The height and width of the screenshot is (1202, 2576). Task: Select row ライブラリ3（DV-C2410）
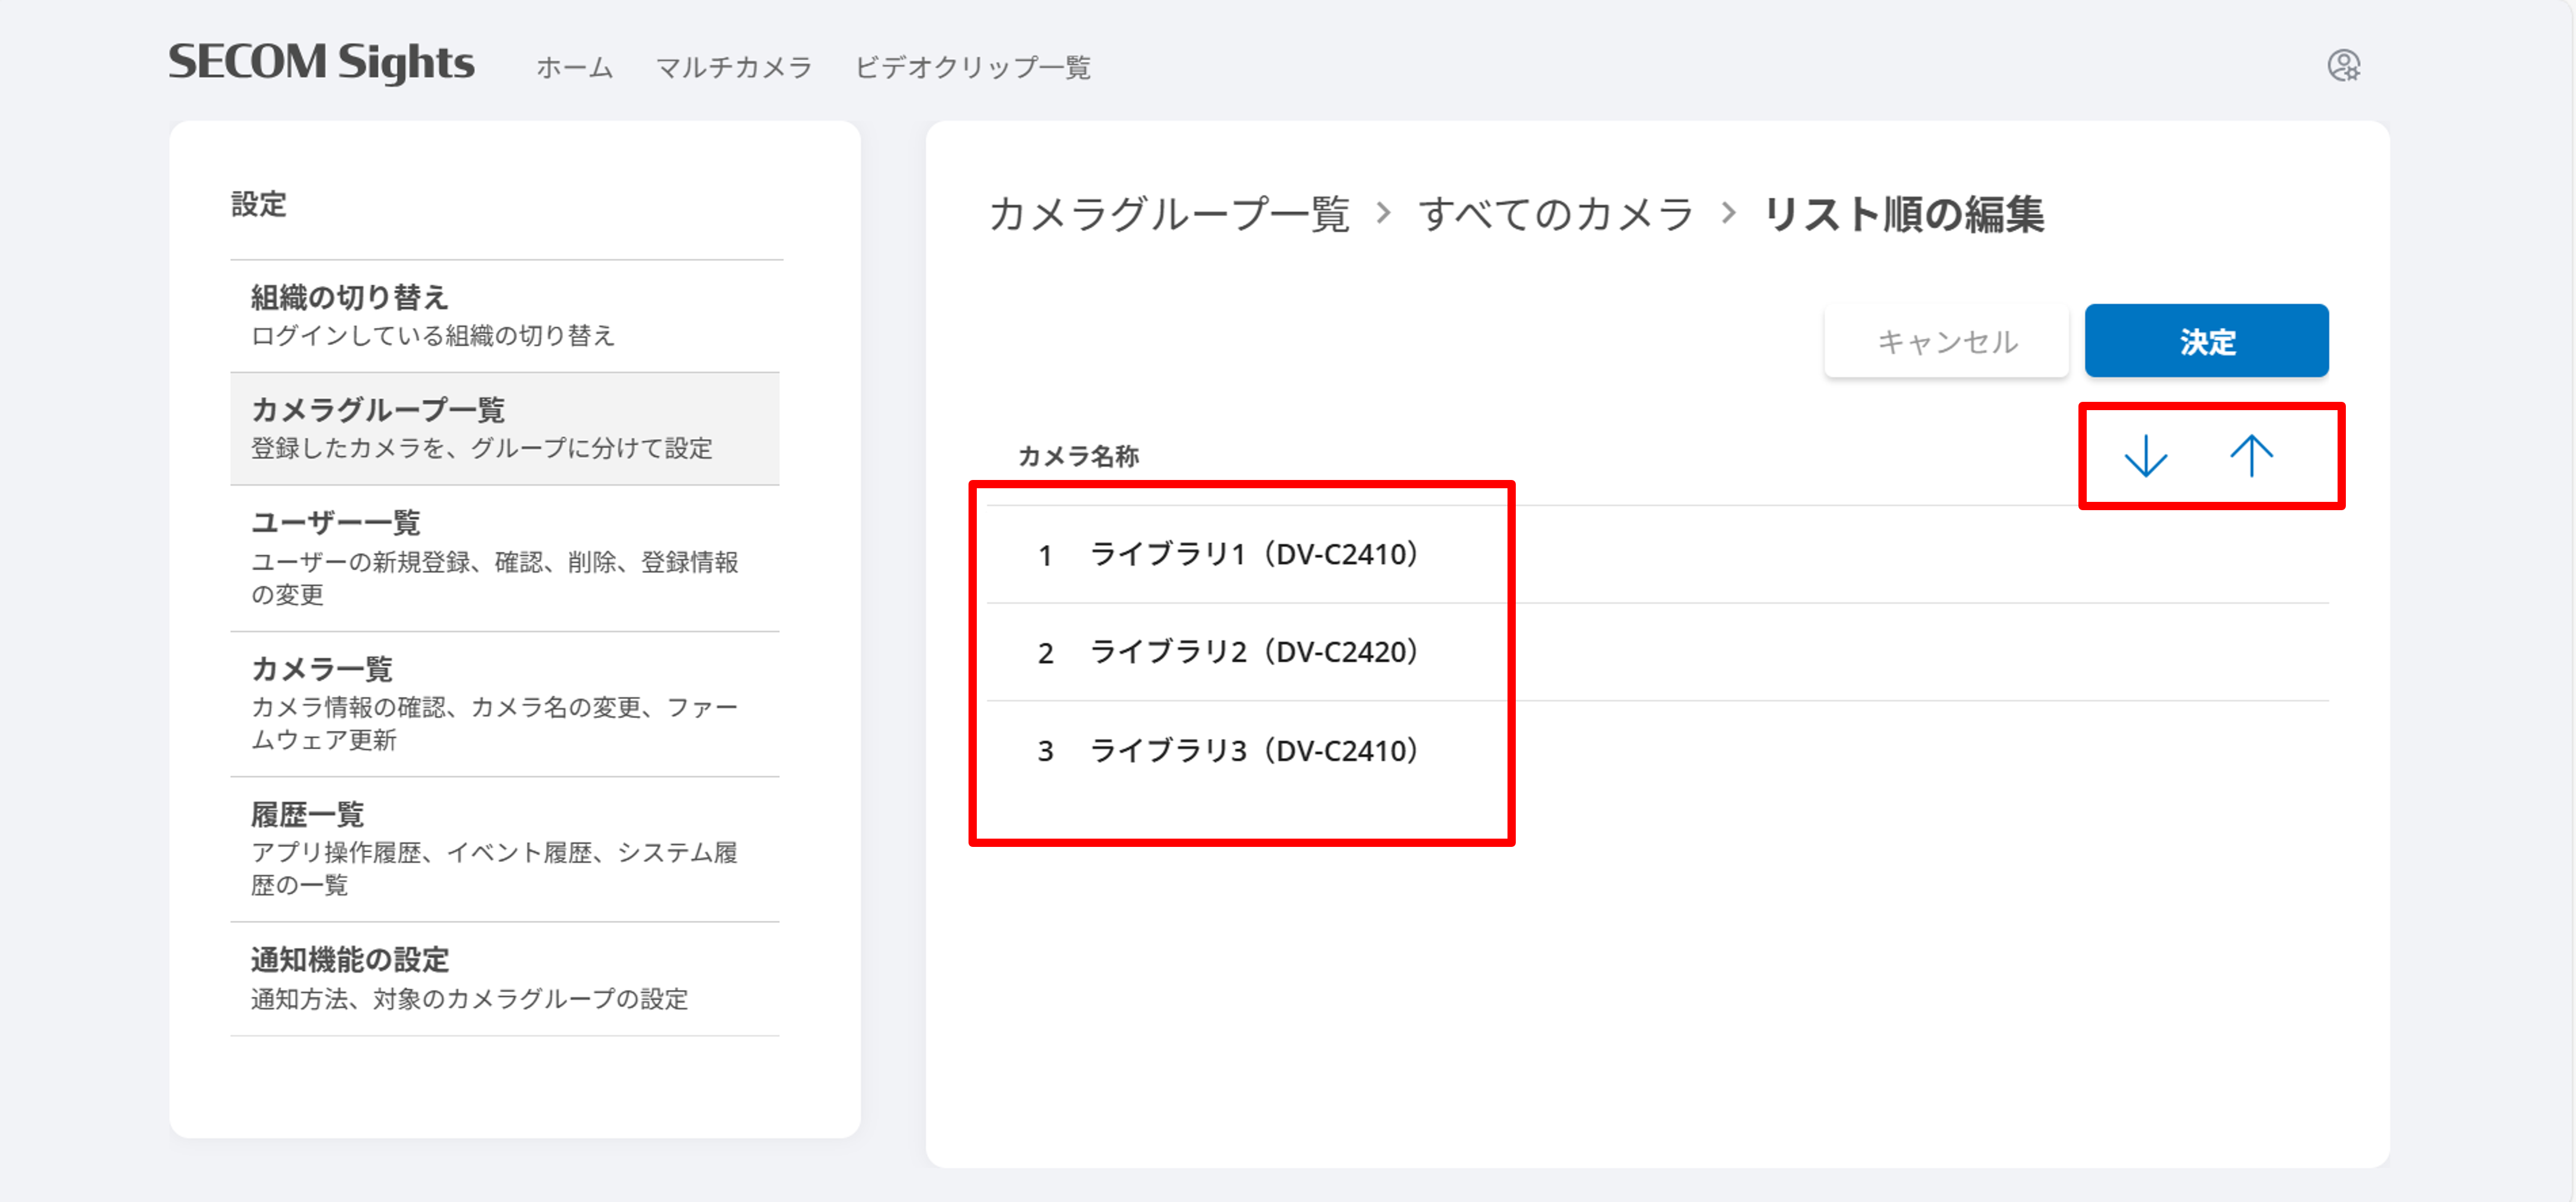point(1658,750)
